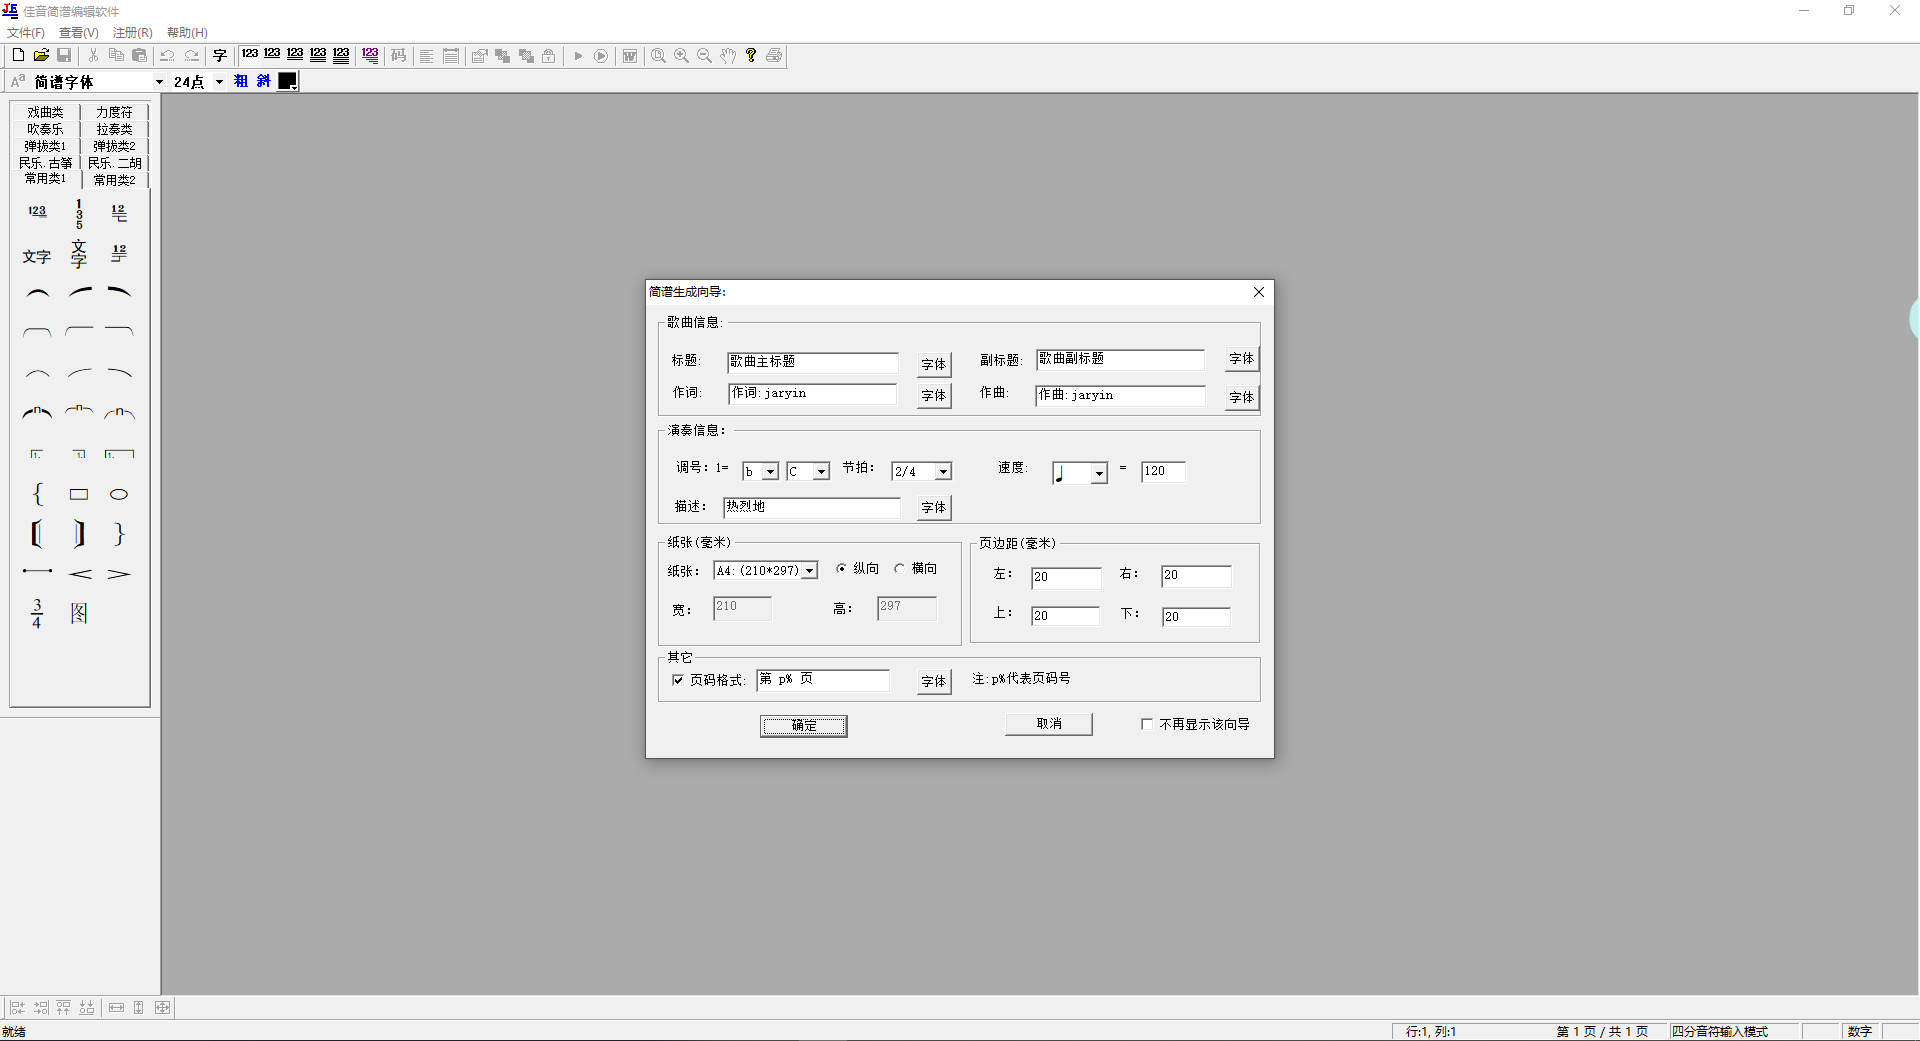Click the 字 text tool icon

click(x=220, y=56)
